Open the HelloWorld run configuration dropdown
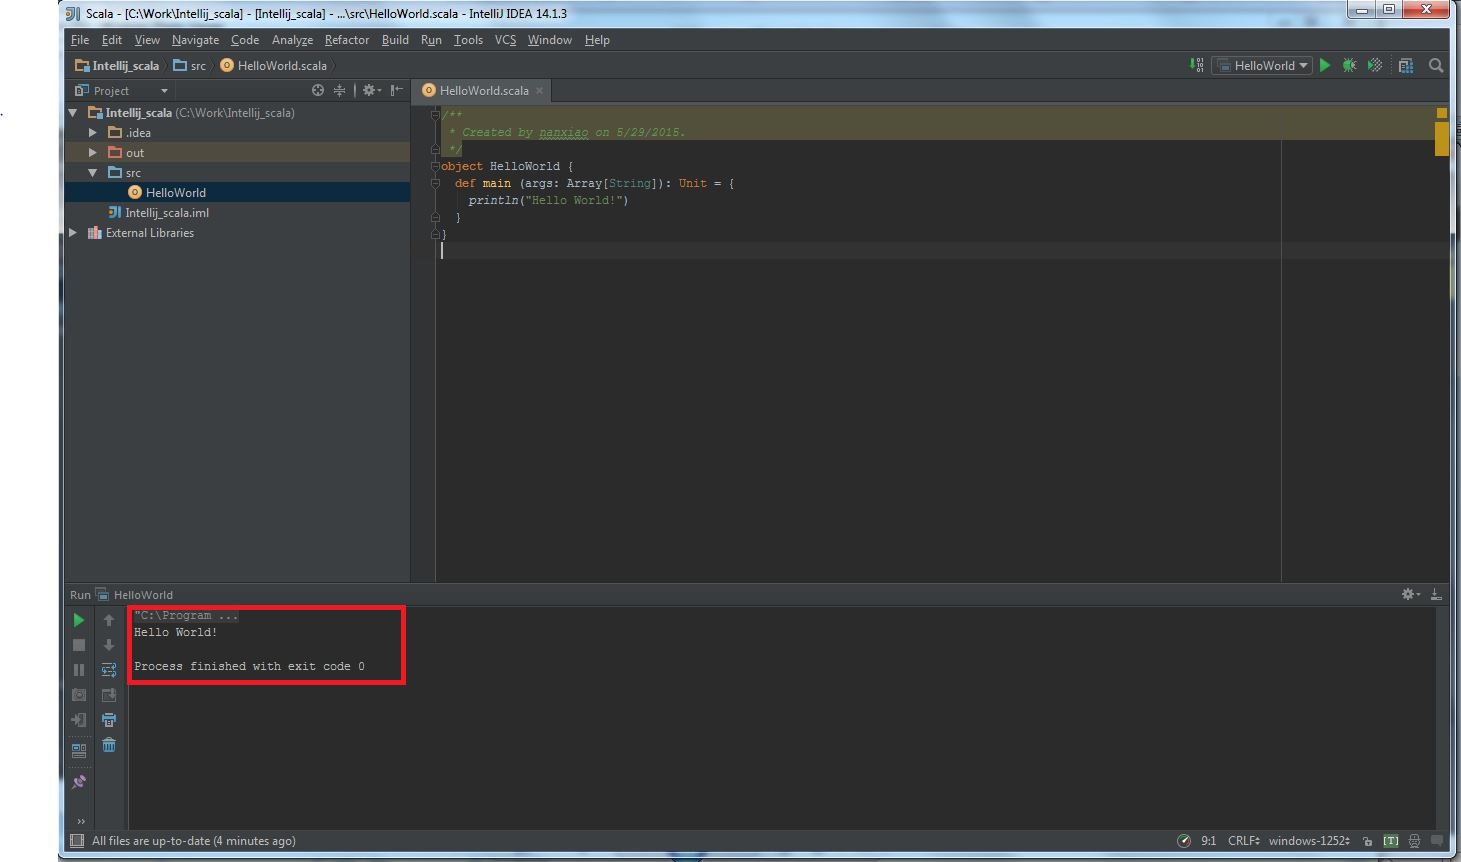 pos(1262,65)
